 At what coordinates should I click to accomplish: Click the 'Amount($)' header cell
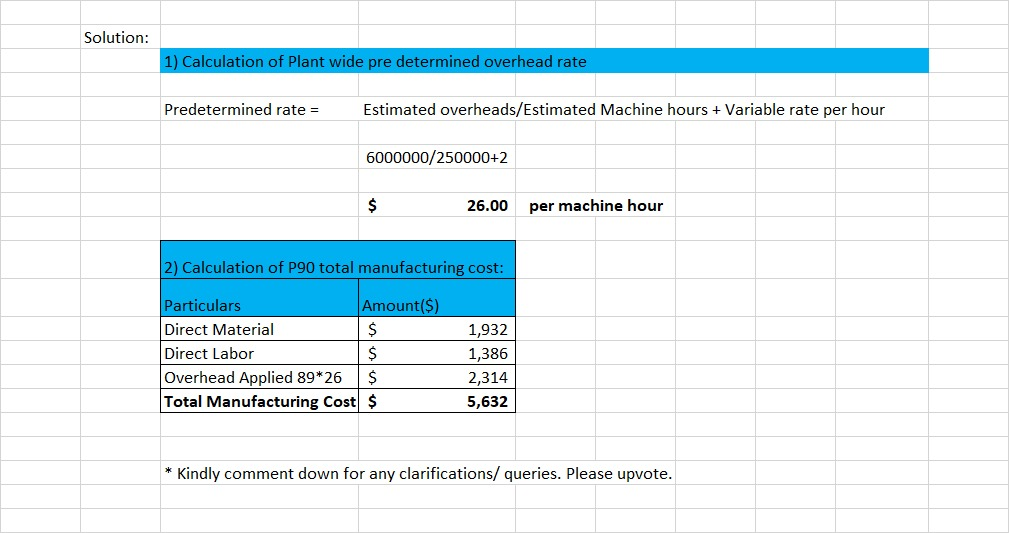click(x=437, y=297)
